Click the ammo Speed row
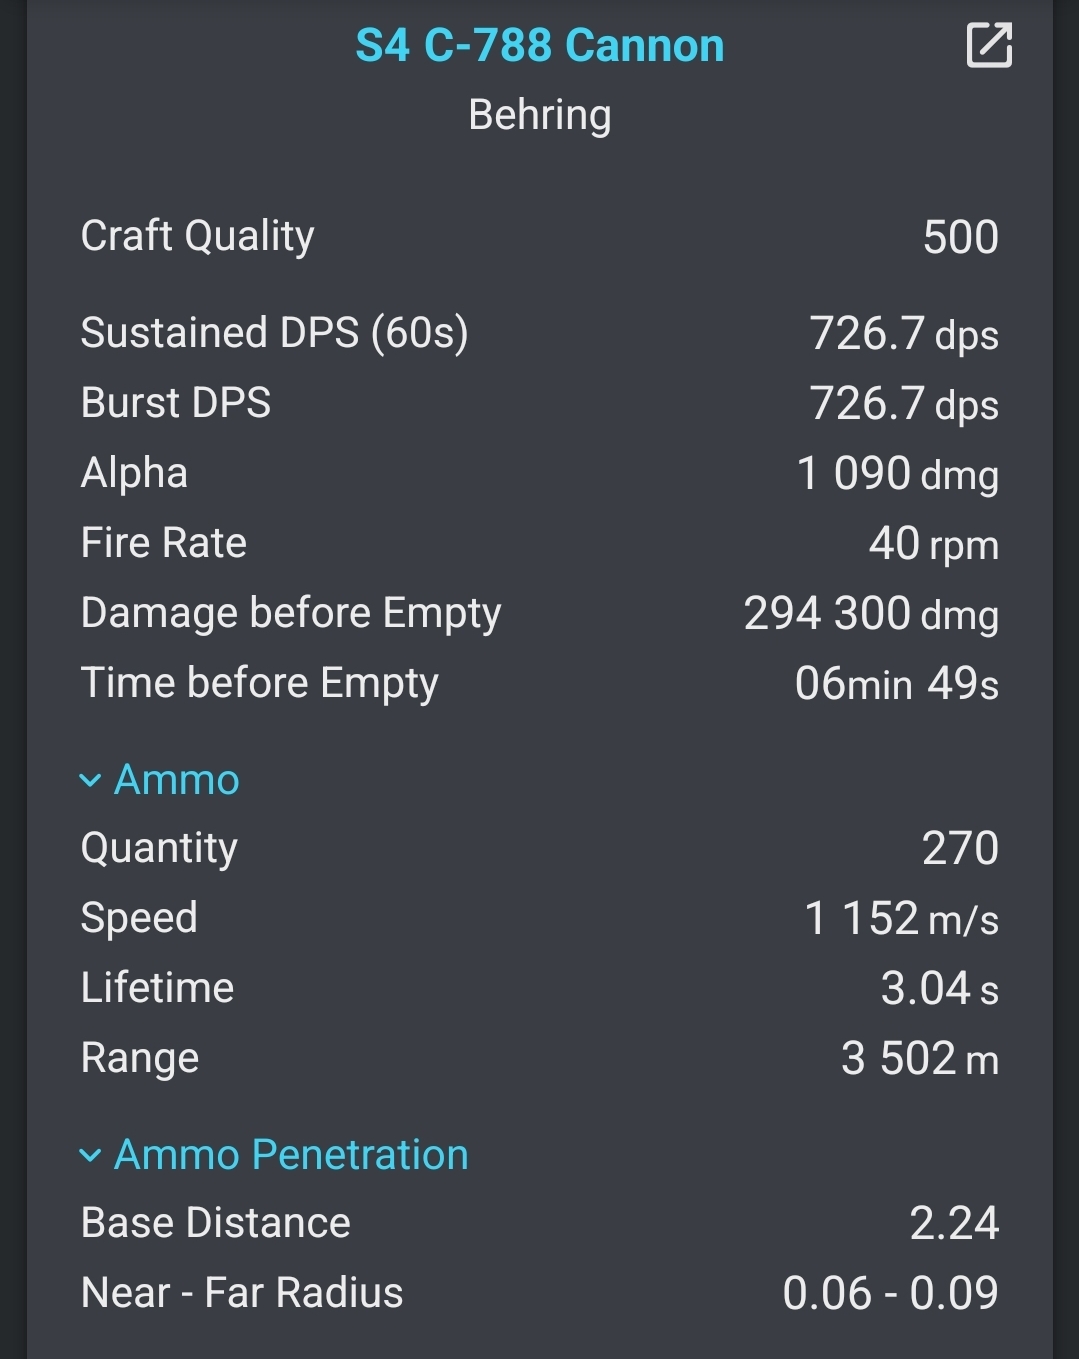Screen dimensions: 1079x1359 click(x=540, y=918)
